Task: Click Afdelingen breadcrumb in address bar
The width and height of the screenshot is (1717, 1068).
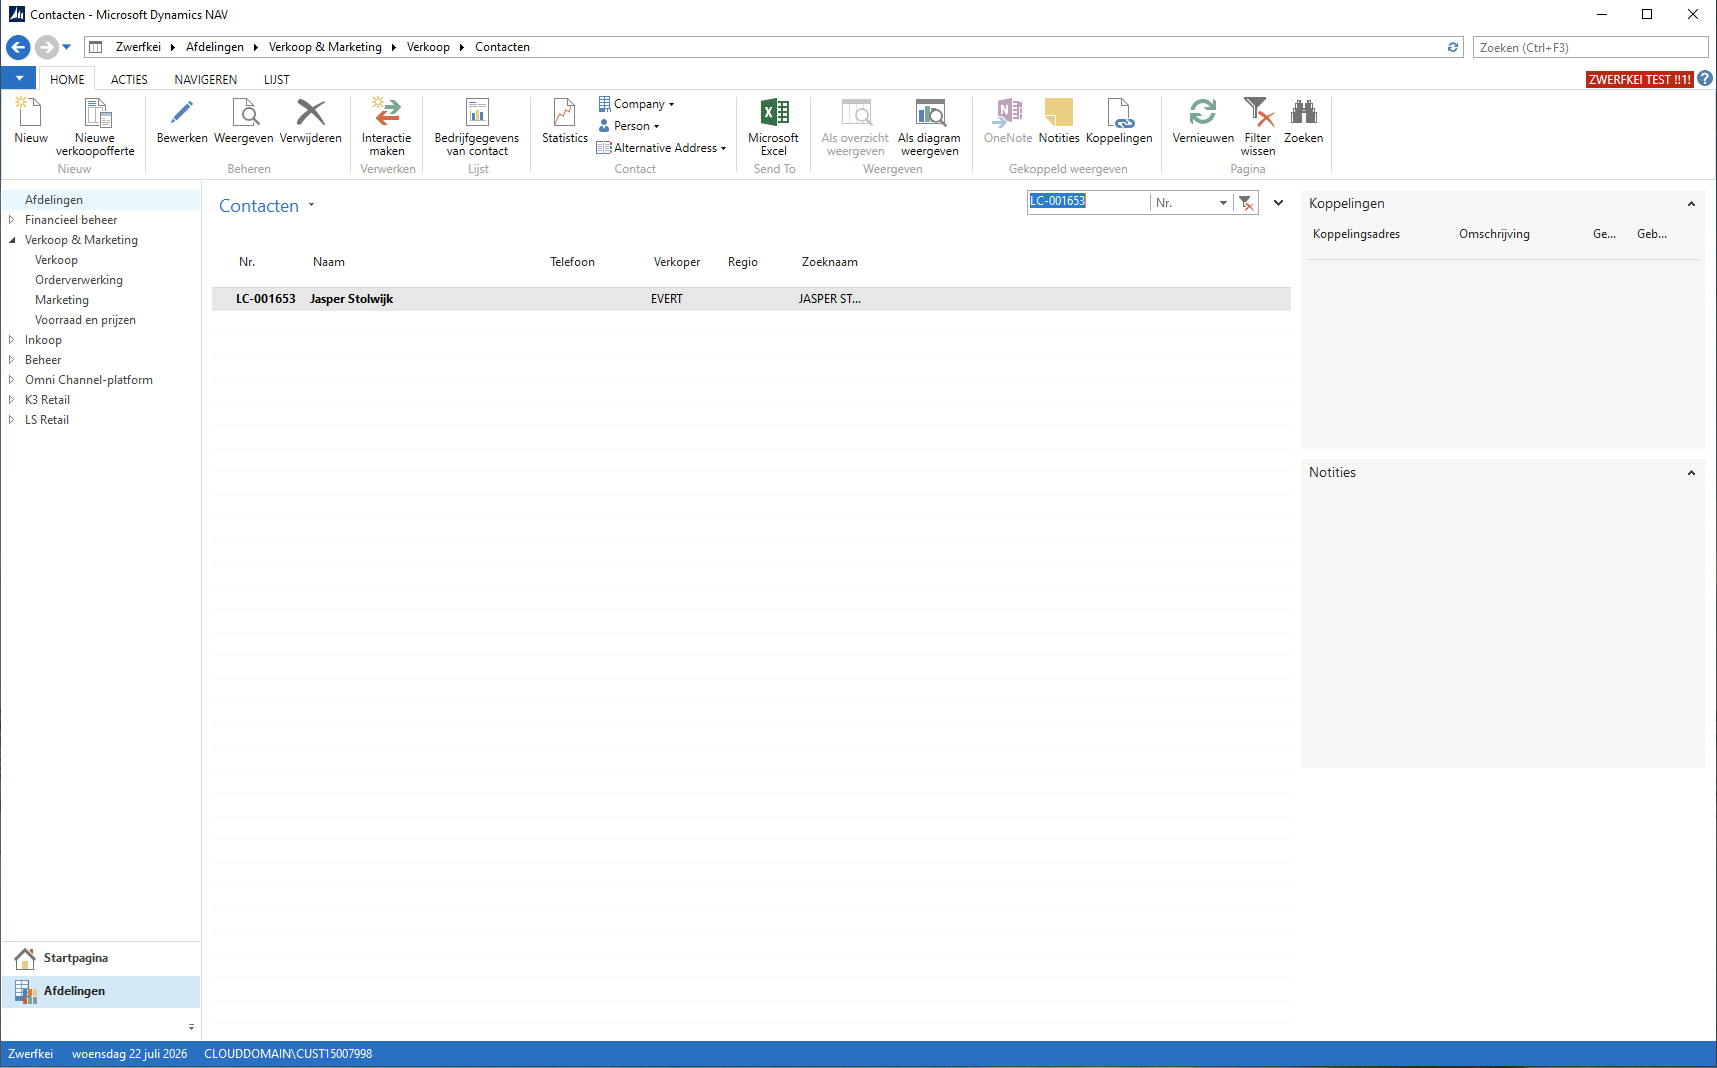Action: pyautogui.click(x=215, y=47)
